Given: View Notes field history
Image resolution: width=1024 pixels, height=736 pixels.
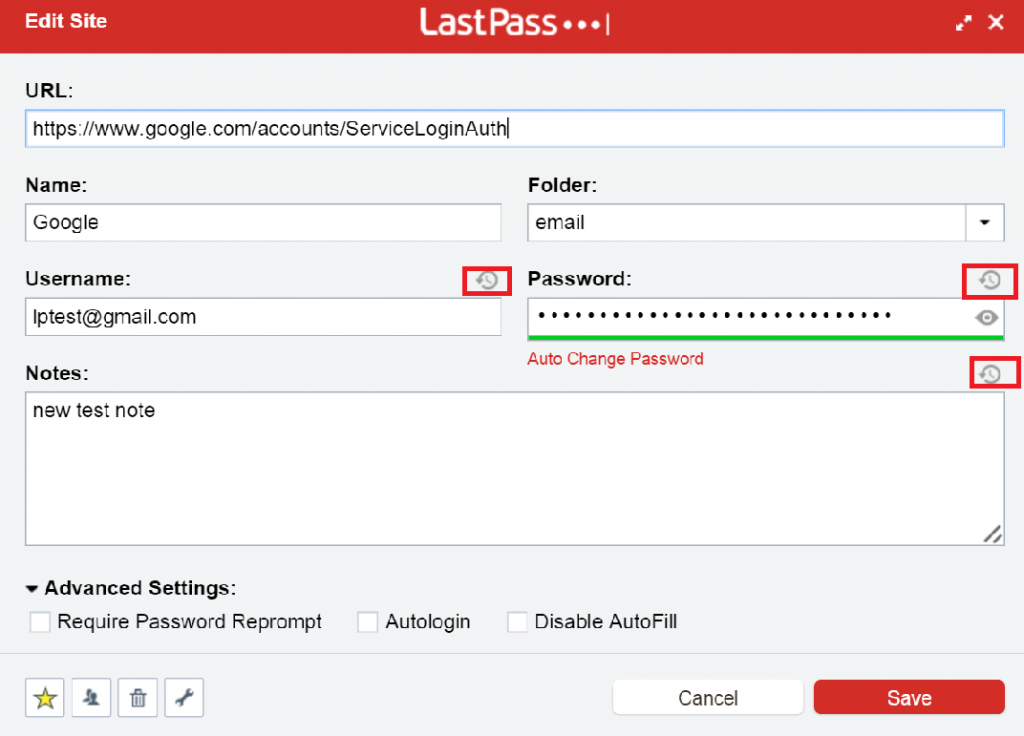Looking at the screenshot, I should coord(994,372).
